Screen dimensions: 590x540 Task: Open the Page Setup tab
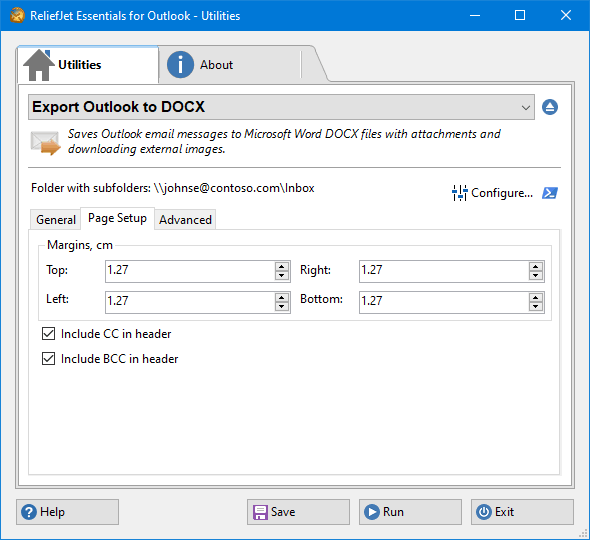click(x=117, y=218)
